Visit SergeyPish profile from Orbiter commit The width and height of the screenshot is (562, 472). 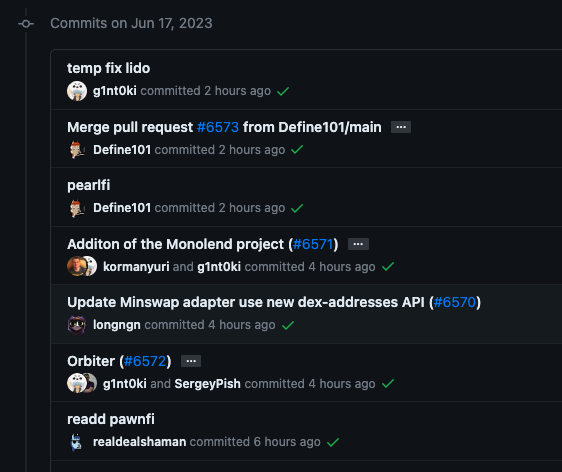pos(208,384)
